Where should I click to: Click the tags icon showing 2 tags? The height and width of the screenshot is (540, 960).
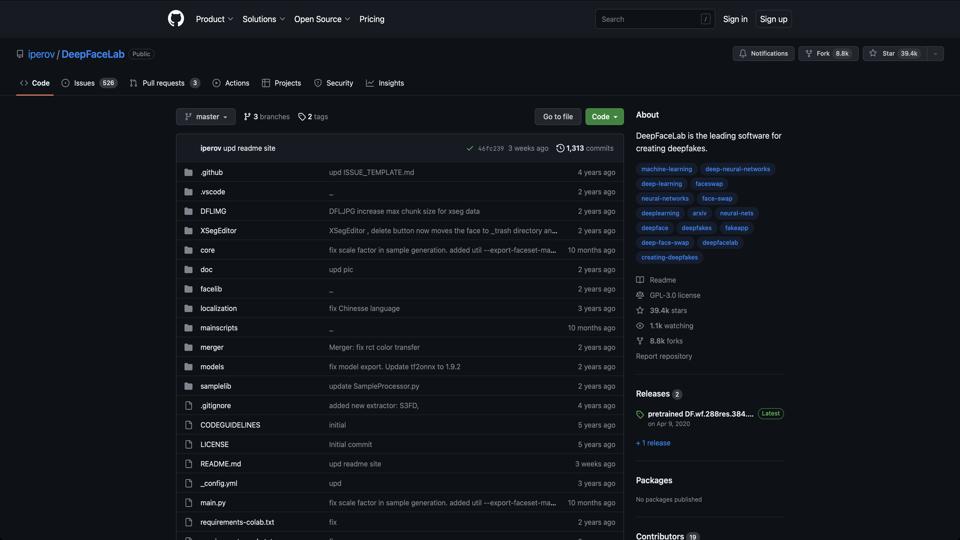(302, 117)
